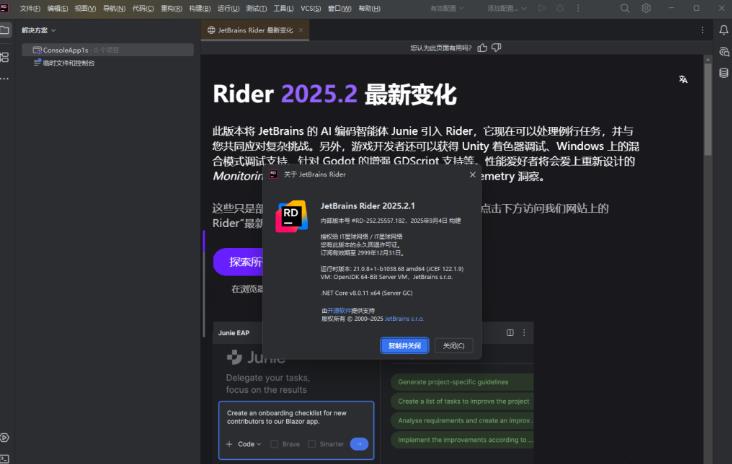Open the 帮助(H) menu
The height and width of the screenshot is (464, 732).
coord(369,8)
